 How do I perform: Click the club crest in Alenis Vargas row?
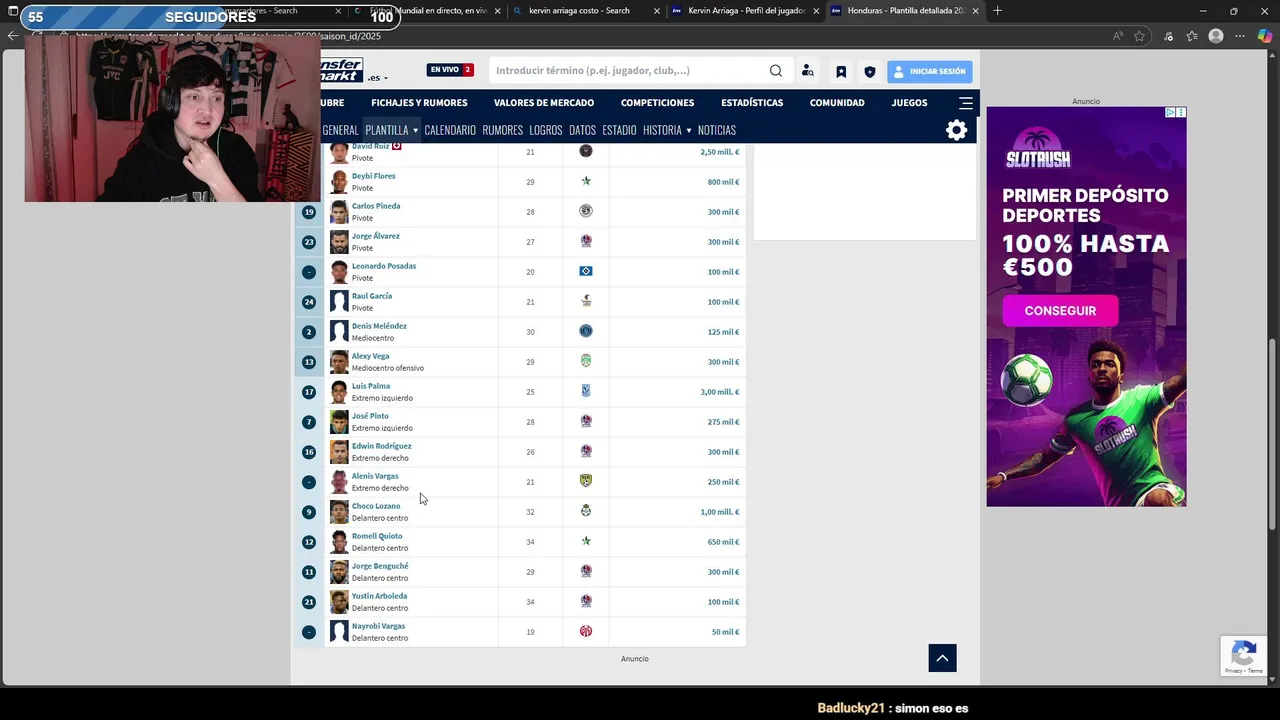(586, 481)
